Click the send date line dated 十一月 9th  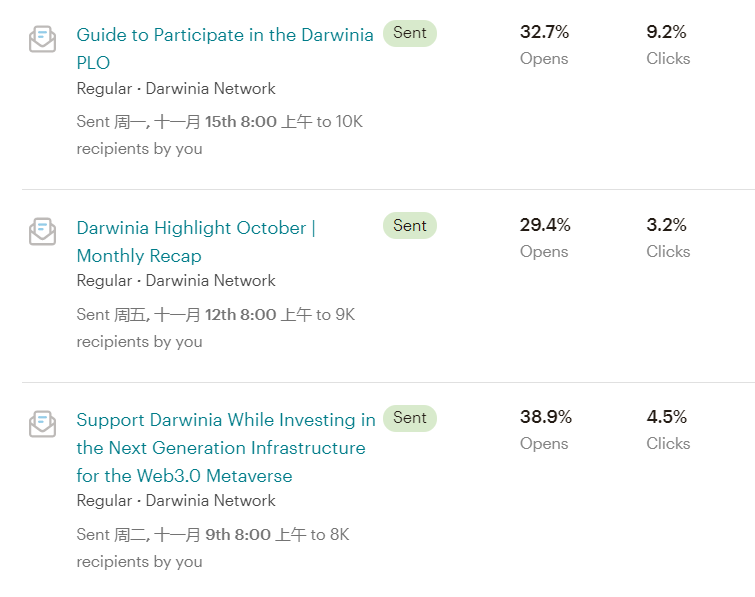pyautogui.click(x=213, y=535)
